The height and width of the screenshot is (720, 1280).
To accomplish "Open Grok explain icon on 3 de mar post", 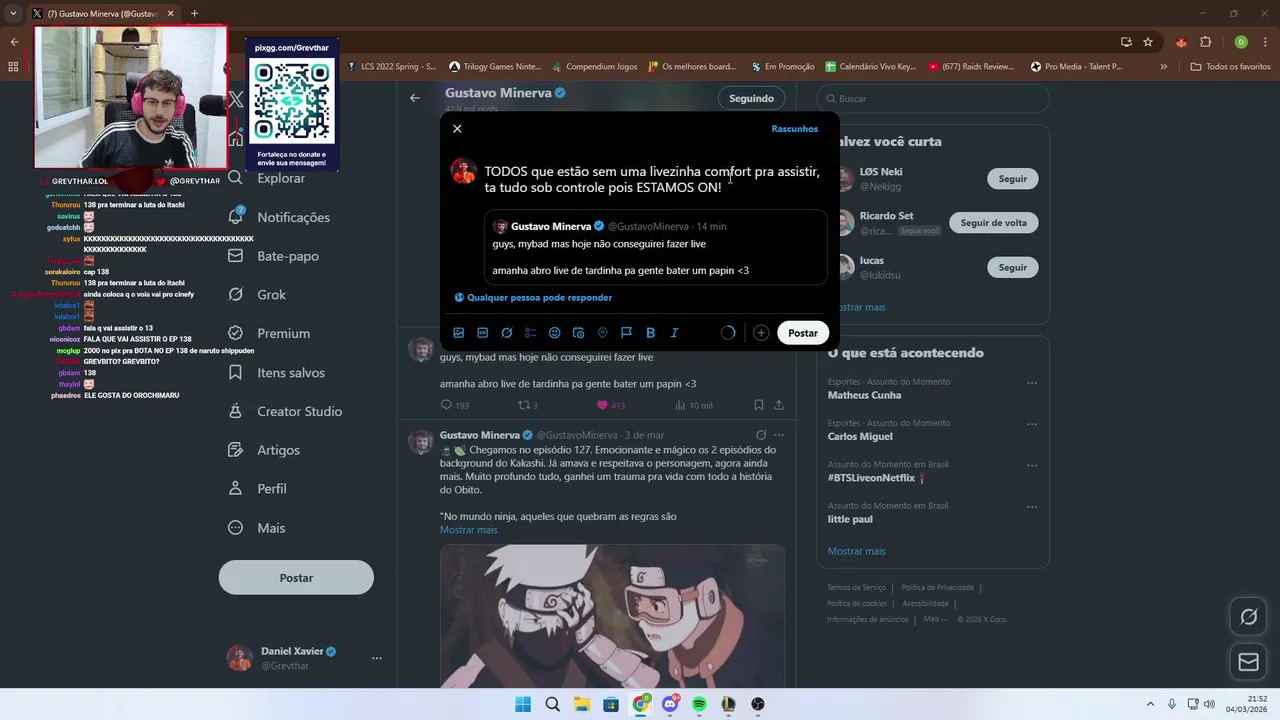I will pos(761,436).
